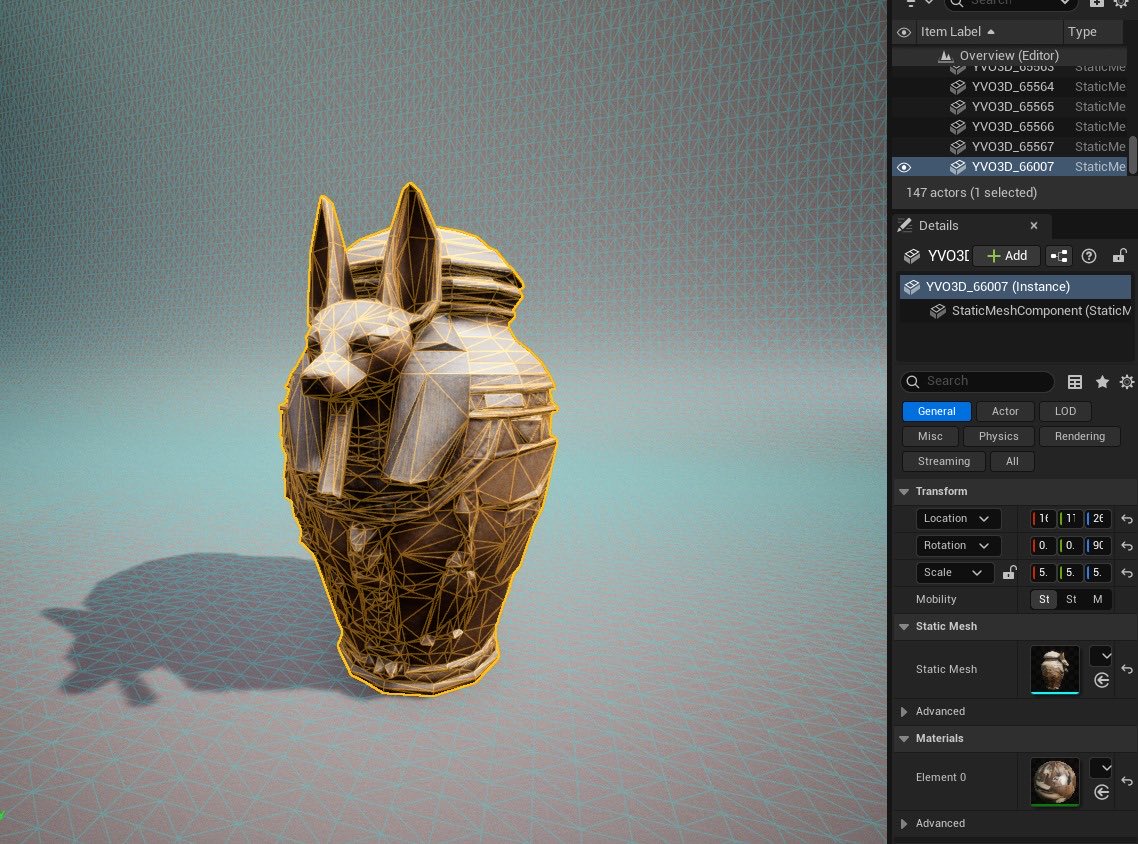Collapse the Static Mesh section
The height and width of the screenshot is (844, 1138).
(x=904, y=627)
